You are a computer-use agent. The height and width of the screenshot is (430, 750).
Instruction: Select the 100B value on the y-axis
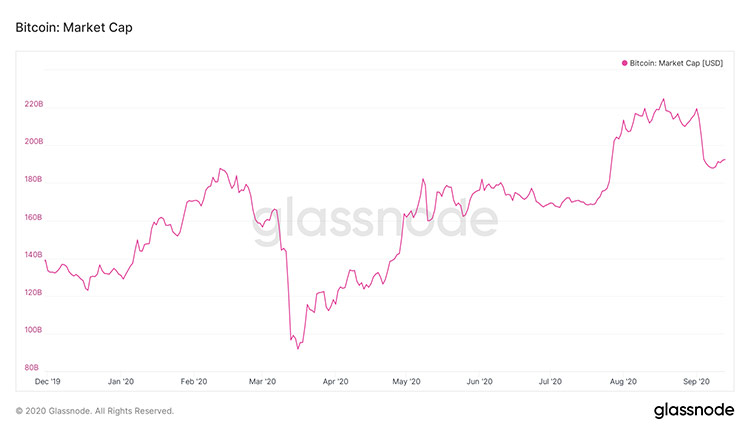coord(33,331)
